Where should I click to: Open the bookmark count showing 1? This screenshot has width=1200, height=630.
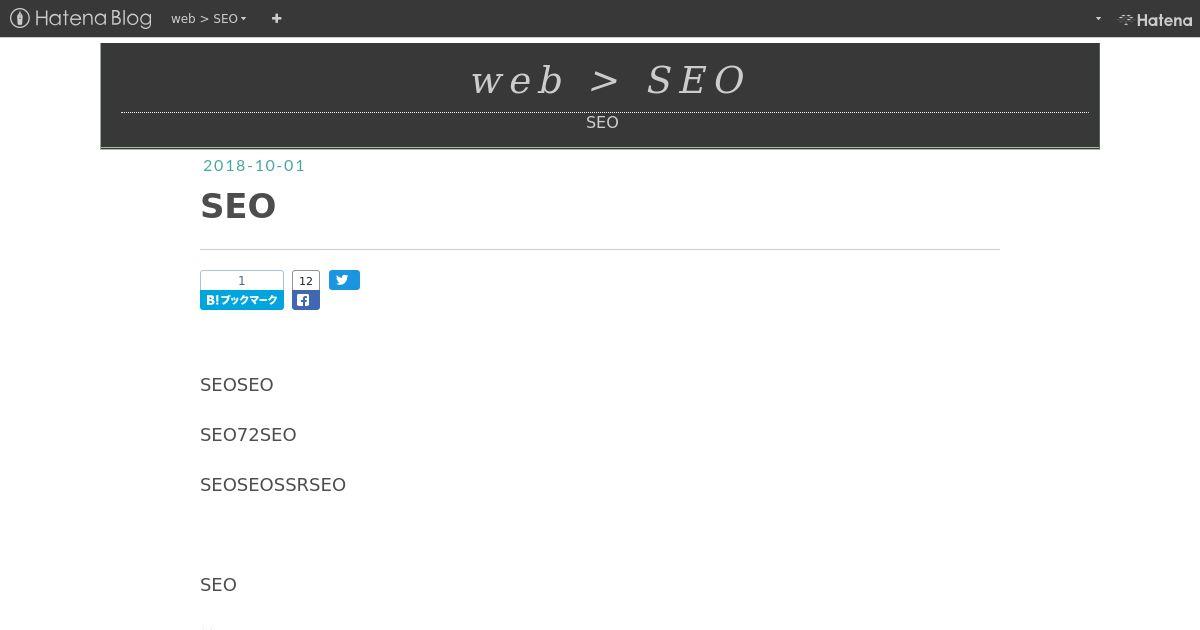(x=242, y=280)
